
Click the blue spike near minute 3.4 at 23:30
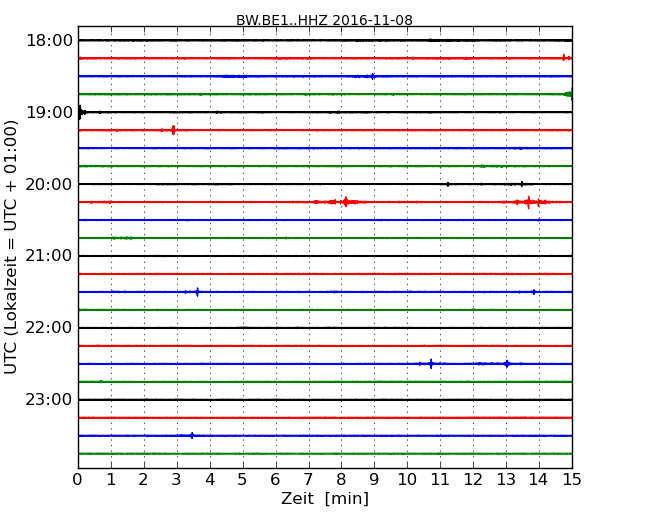[x=192, y=435]
